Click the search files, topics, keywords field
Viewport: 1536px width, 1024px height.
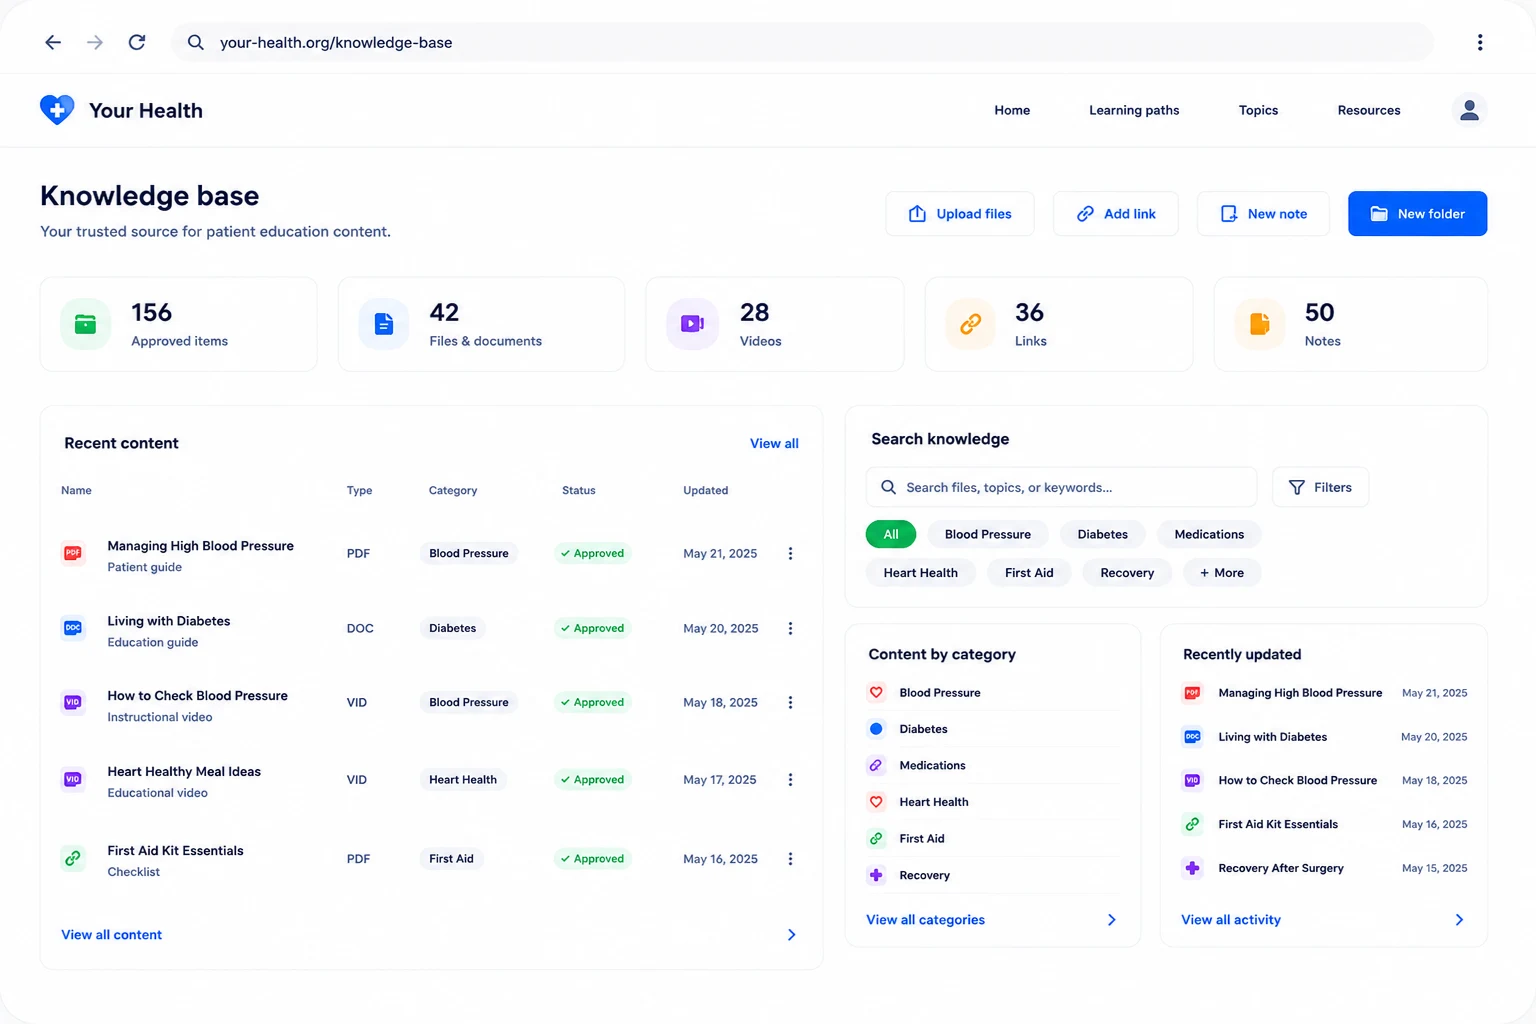tap(1061, 487)
